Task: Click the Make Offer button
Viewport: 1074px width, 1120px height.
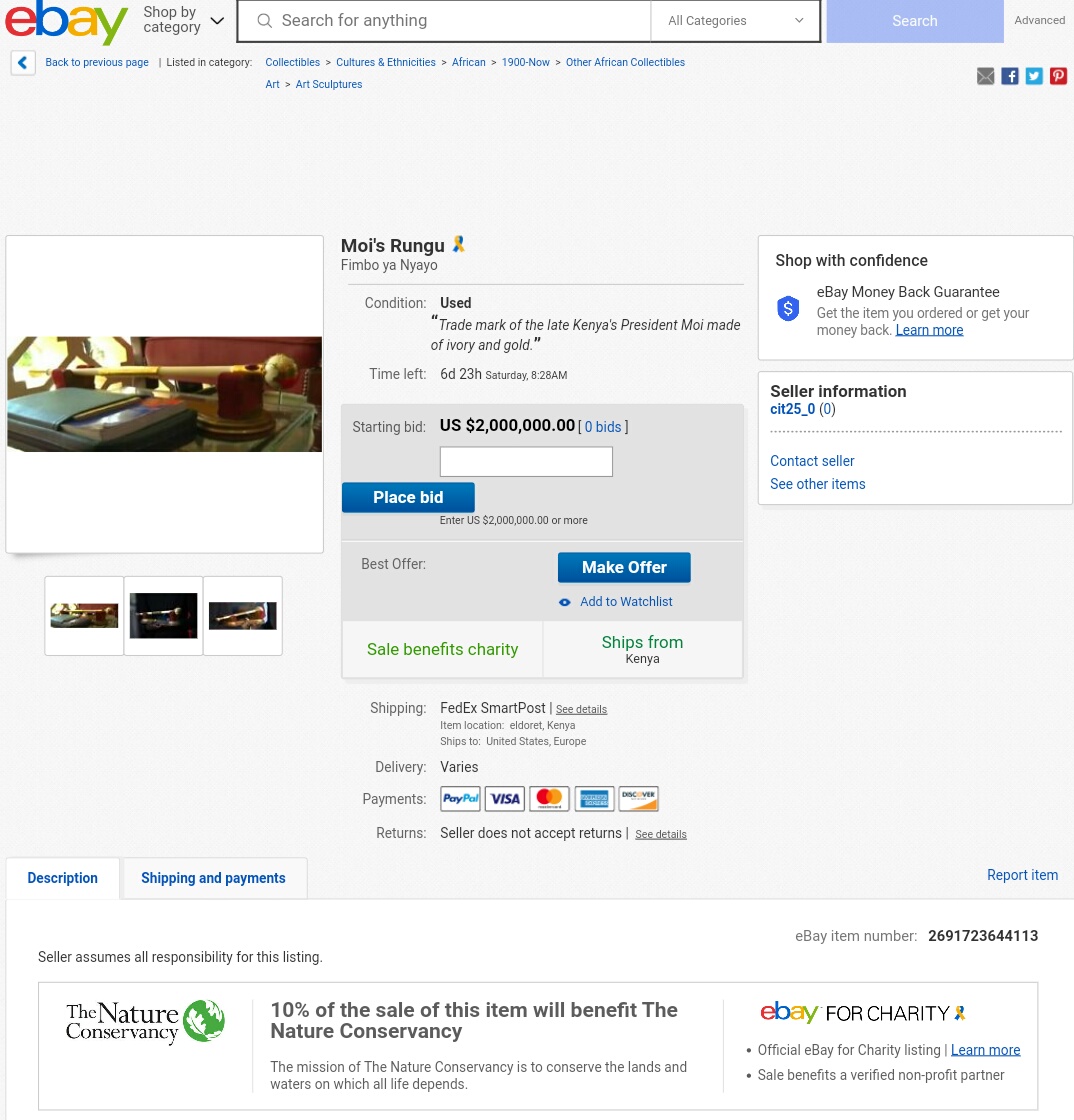Action: point(624,567)
